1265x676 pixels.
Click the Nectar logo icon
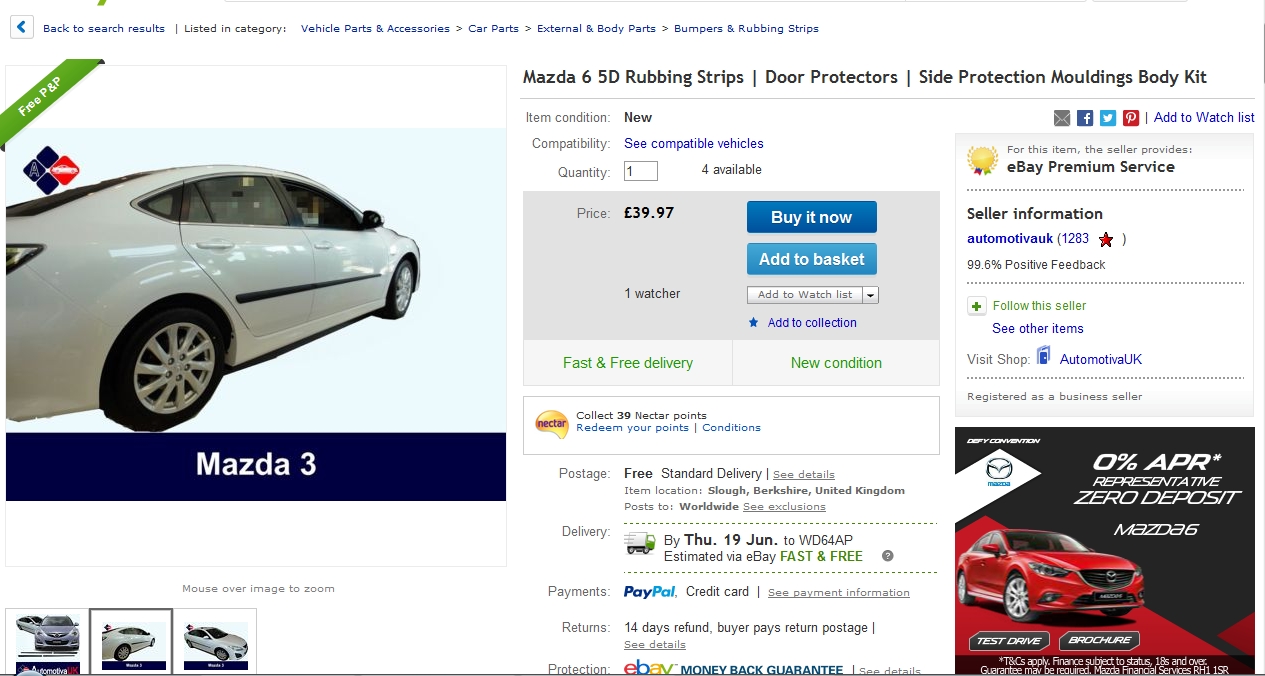click(x=552, y=423)
